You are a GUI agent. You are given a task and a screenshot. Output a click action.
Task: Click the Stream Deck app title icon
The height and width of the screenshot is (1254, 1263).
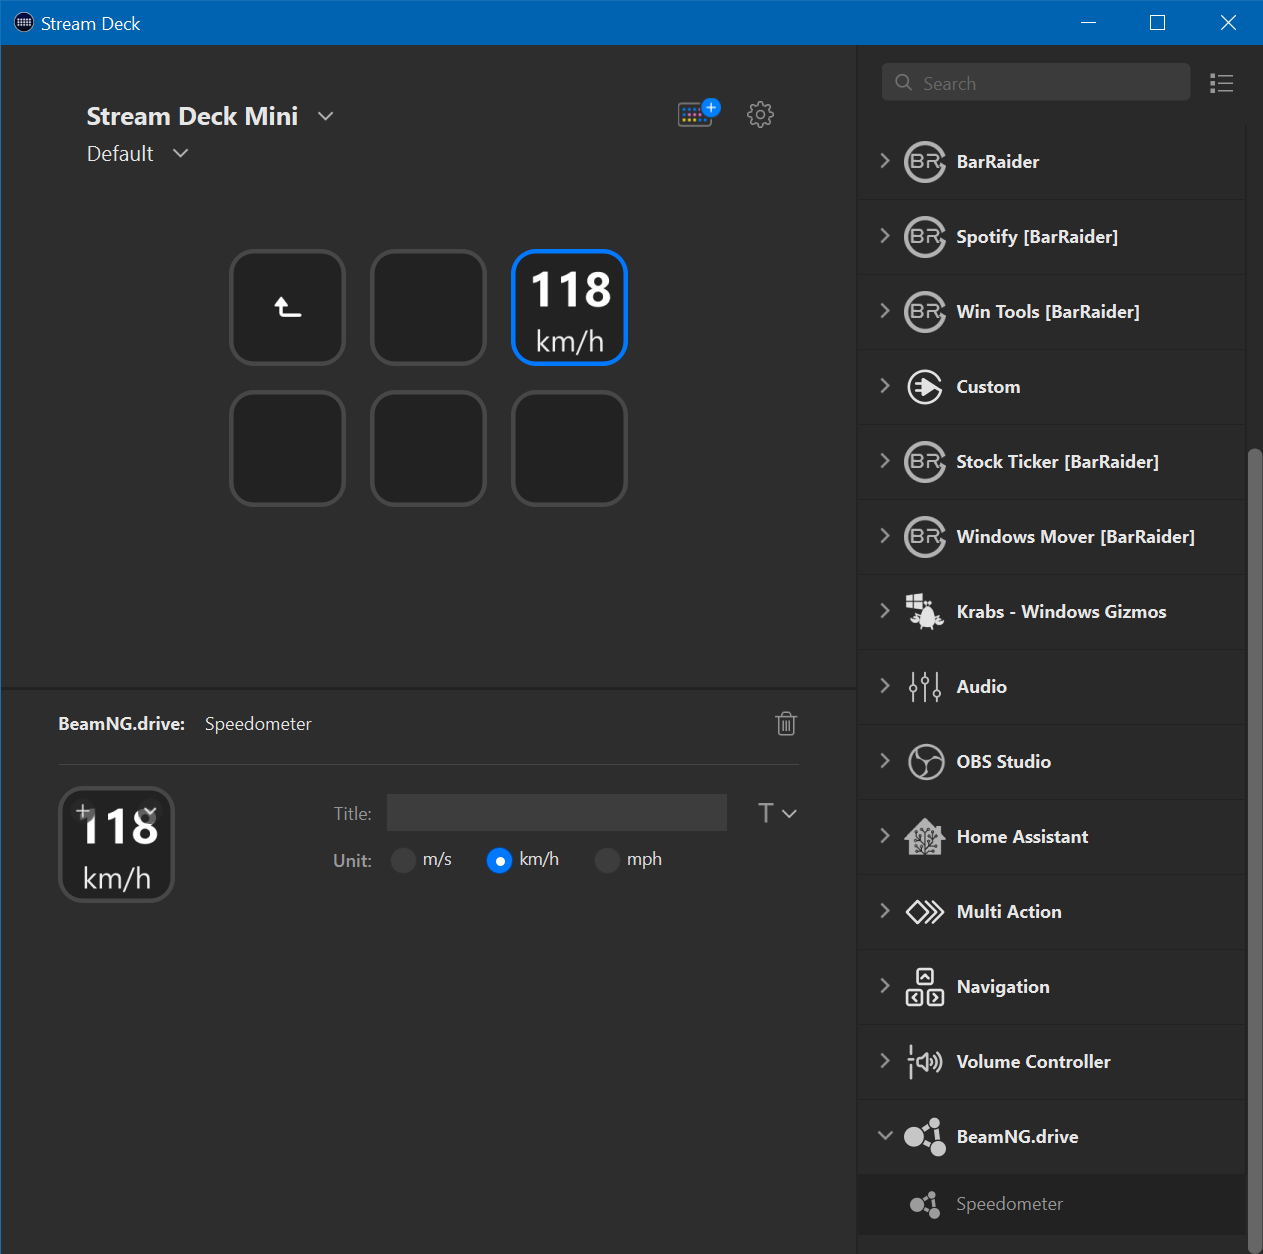pos(24,22)
